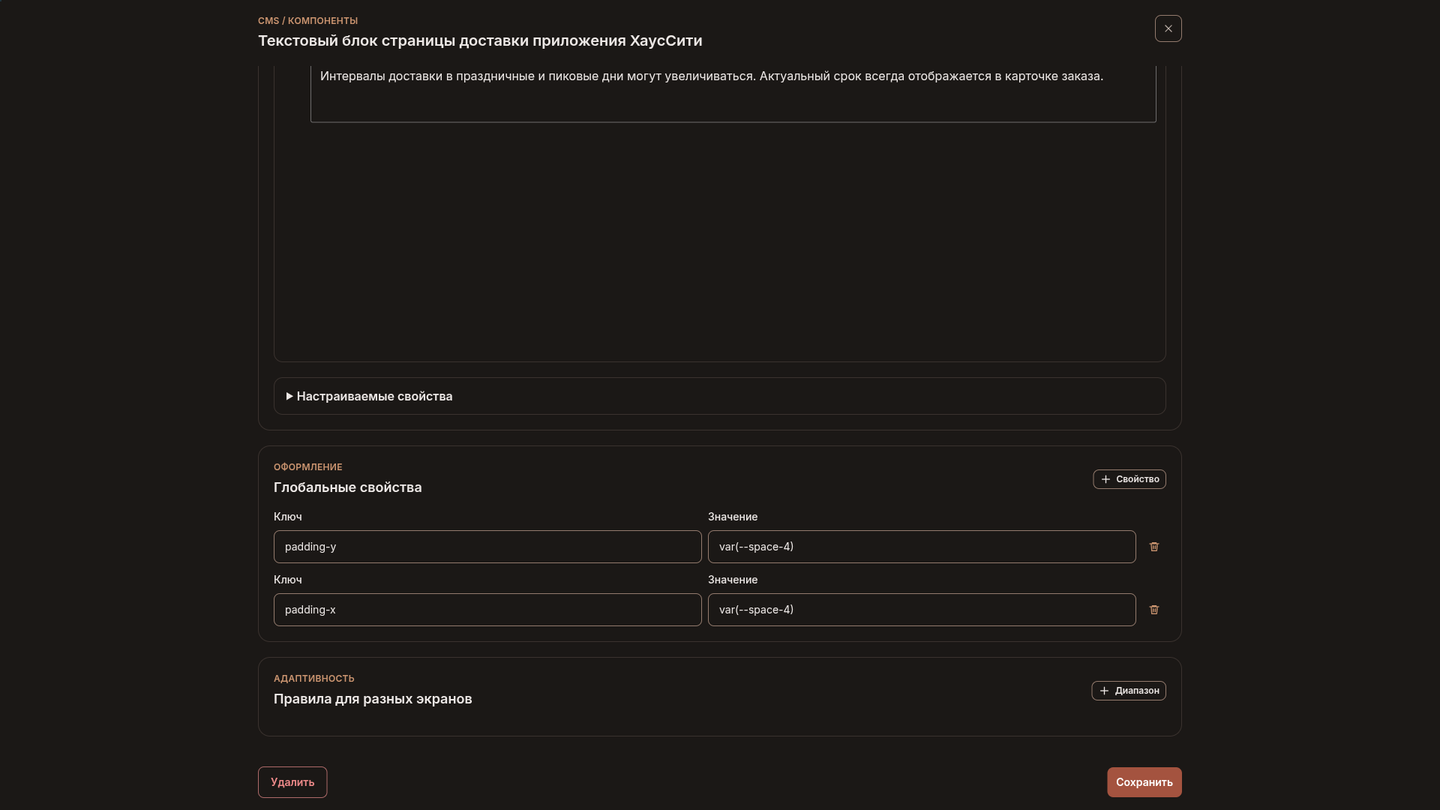
Task: Edit the padding-x value var(--space-4) field
Action: [x=922, y=610]
